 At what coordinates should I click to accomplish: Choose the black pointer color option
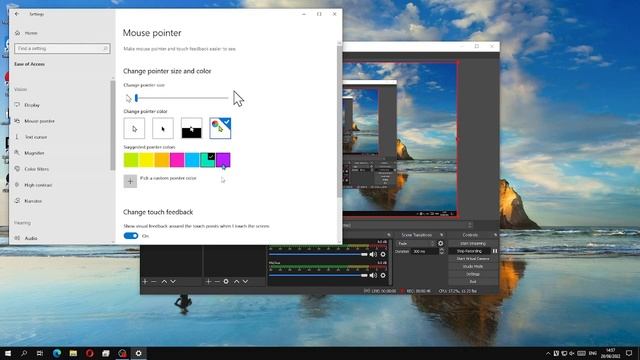(x=163, y=129)
